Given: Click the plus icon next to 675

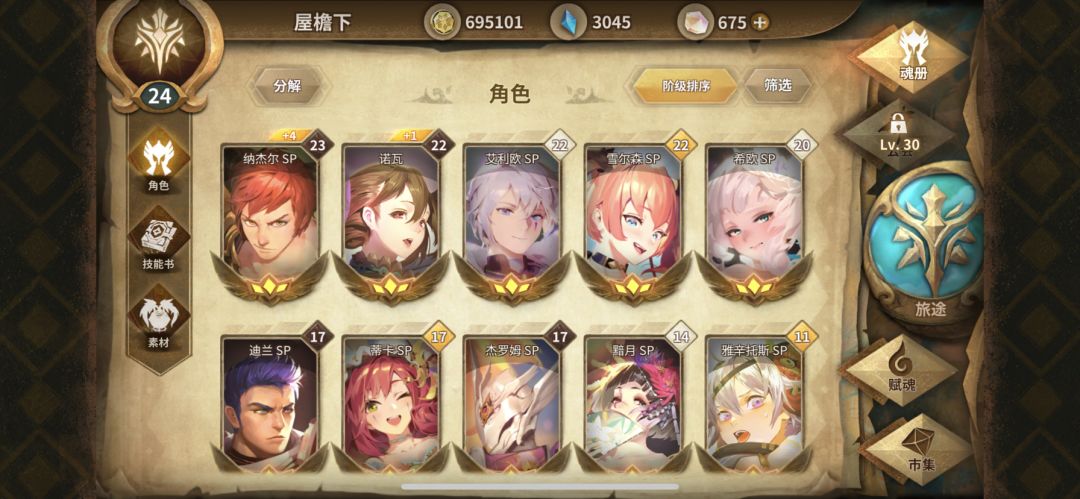Looking at the screenshot, I should [x=759, y=23].
